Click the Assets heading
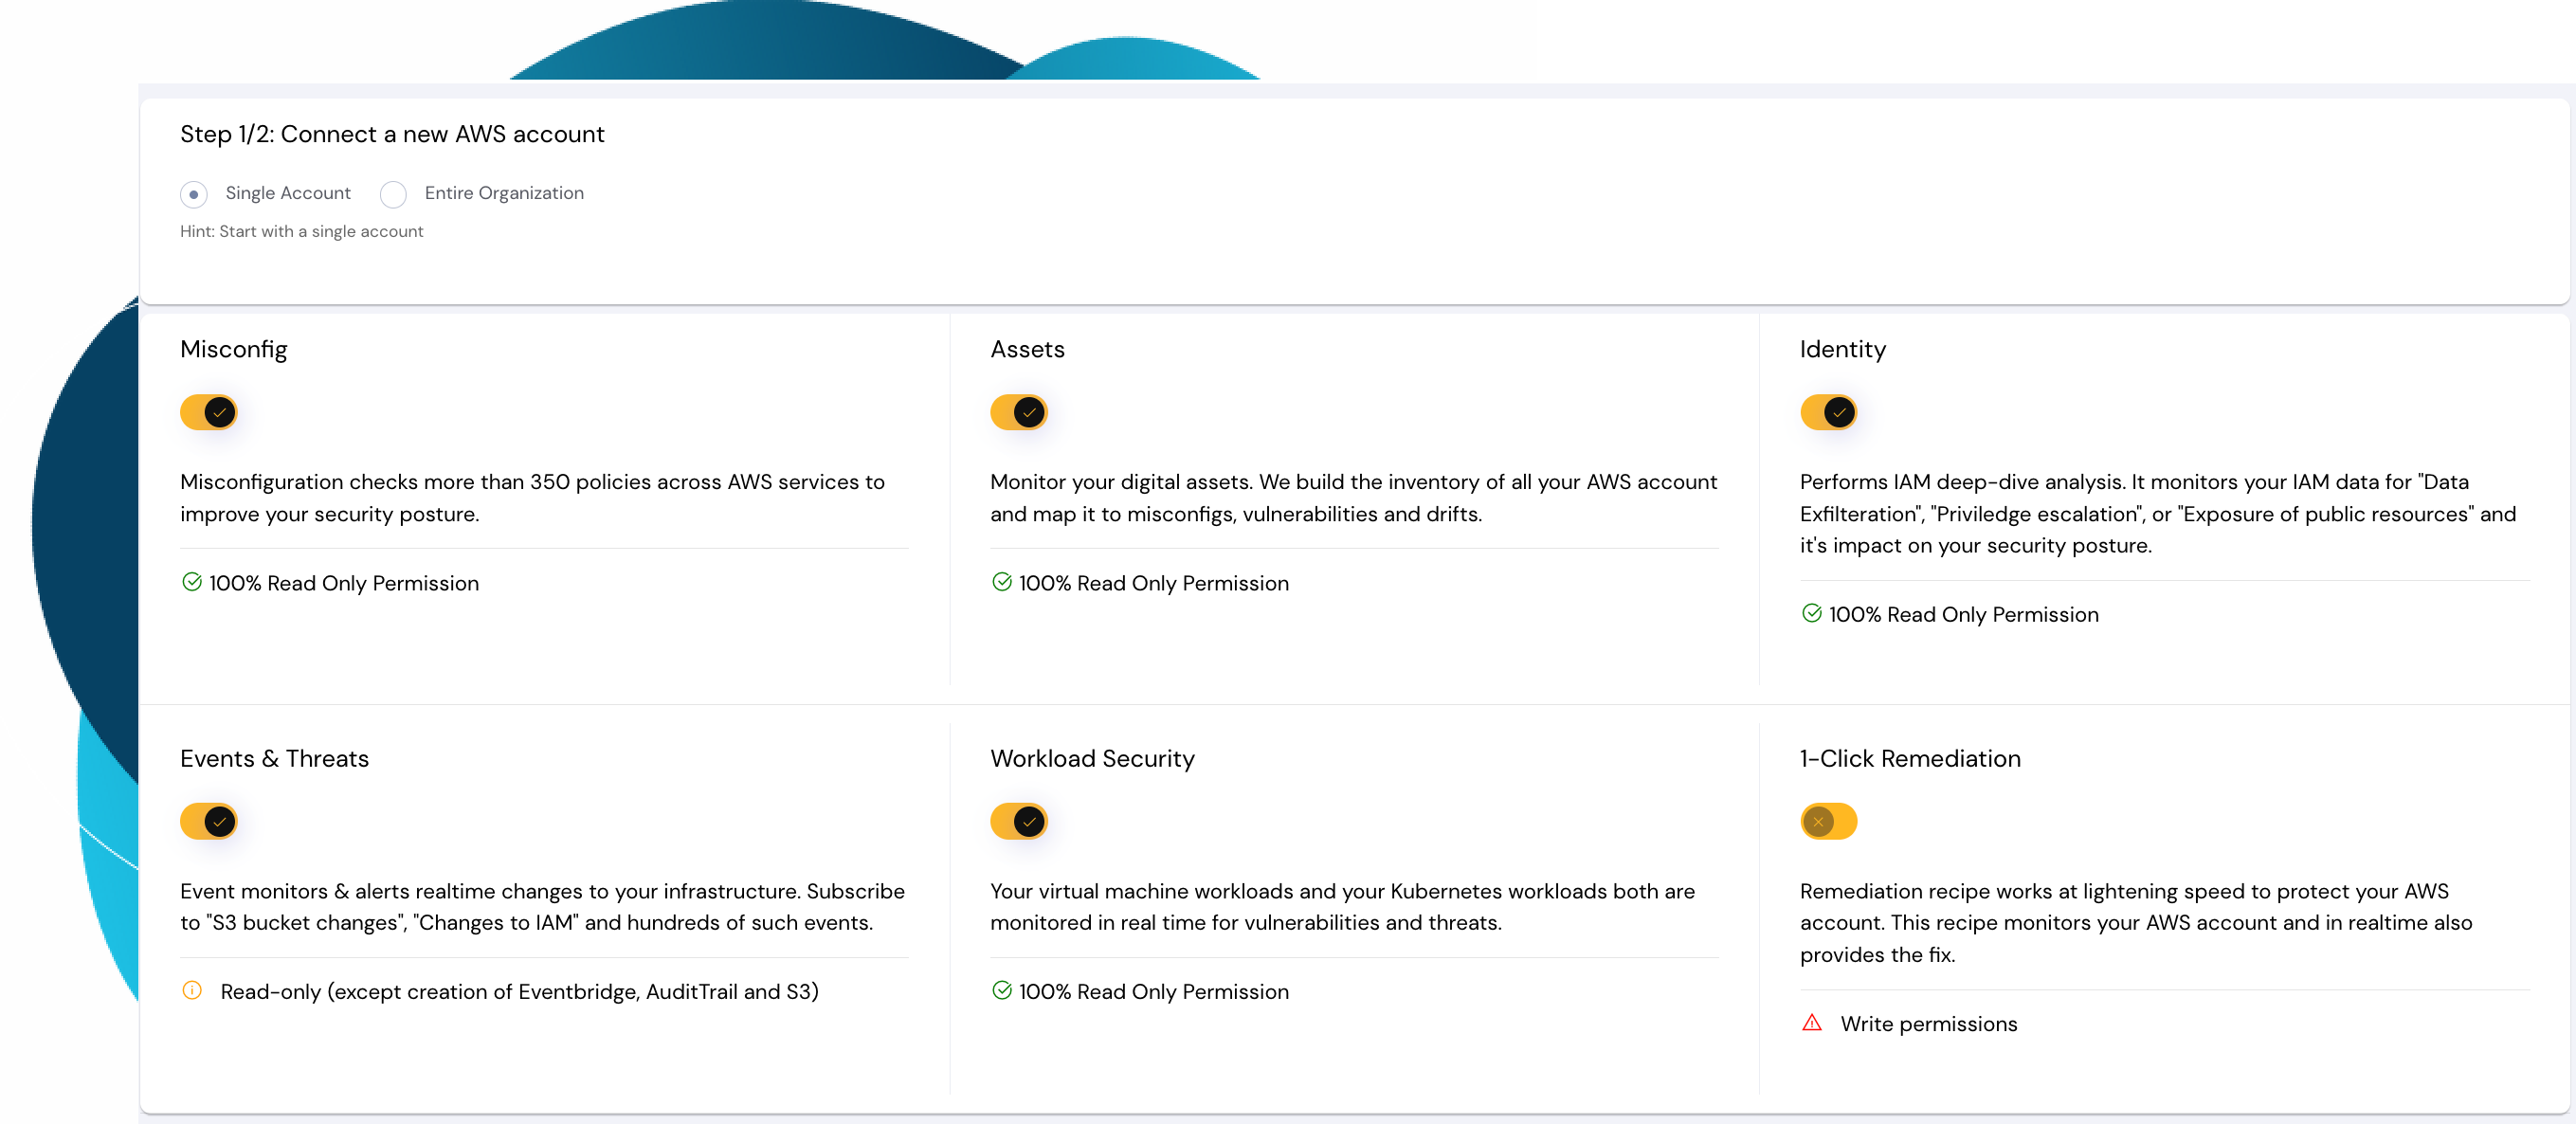Screen dimensions: 2576x1124 coord(1027,349)
